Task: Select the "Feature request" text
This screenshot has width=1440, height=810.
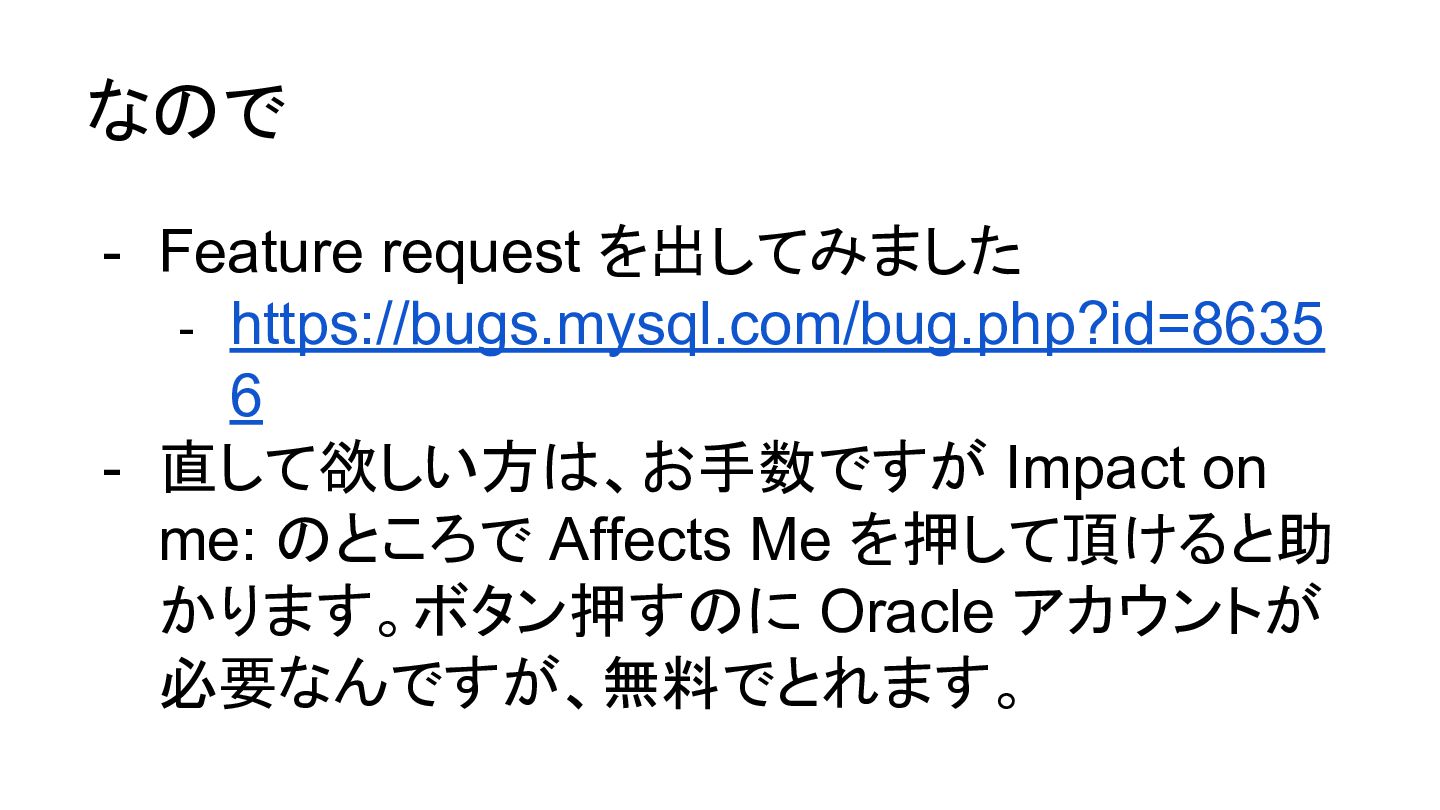Action: [369, 253]
